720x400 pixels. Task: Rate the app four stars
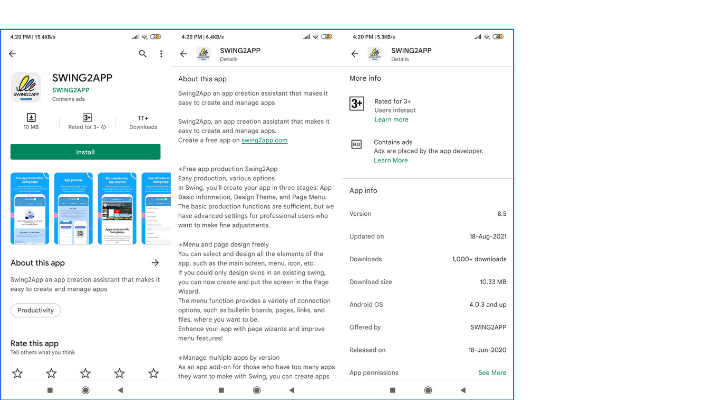coord(119,373)
